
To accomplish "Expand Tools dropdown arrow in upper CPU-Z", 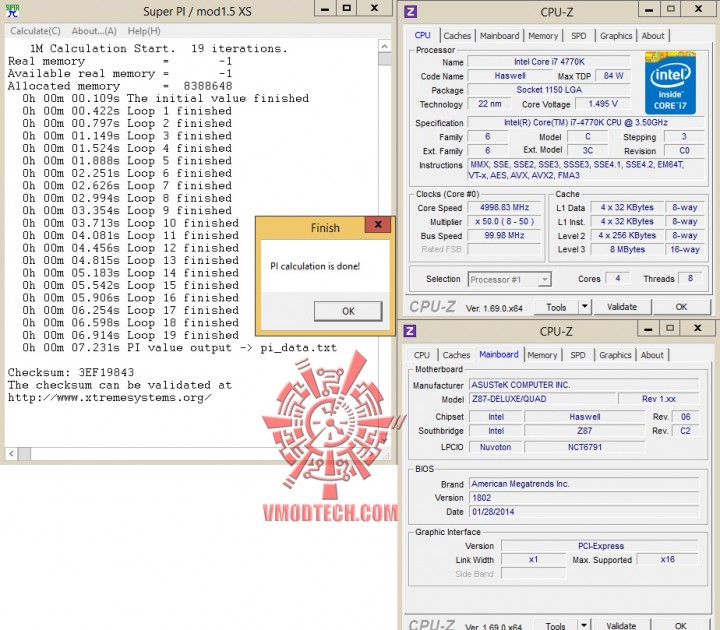I will [585, 306].
